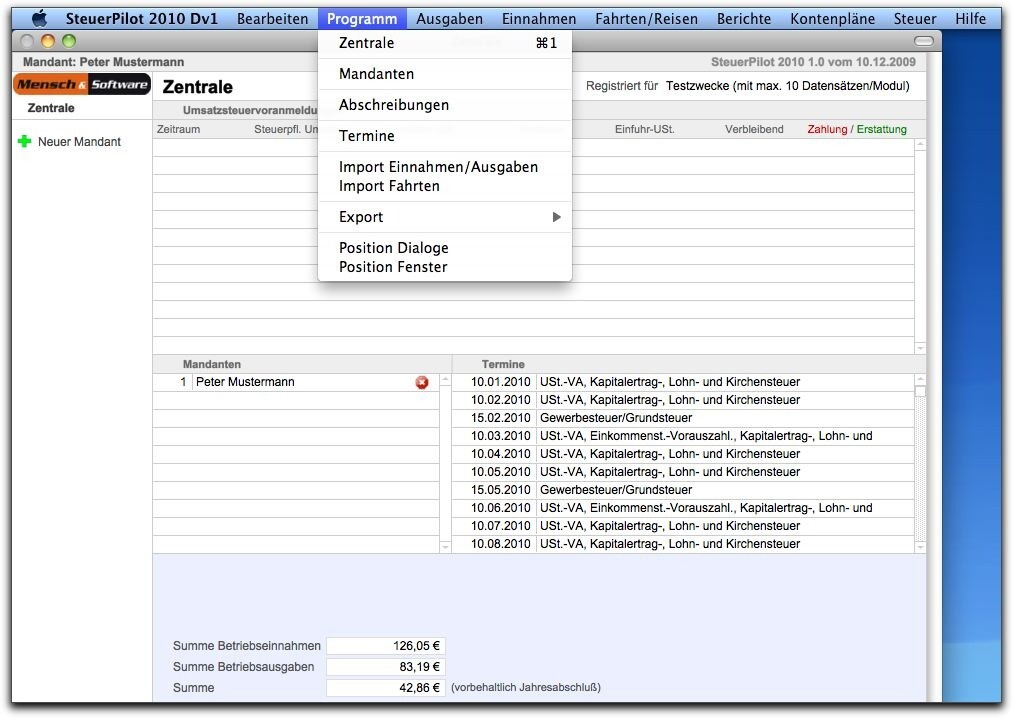Select the Zentrale sidebar entry
1013x718 pixels.
coord(51,108)
